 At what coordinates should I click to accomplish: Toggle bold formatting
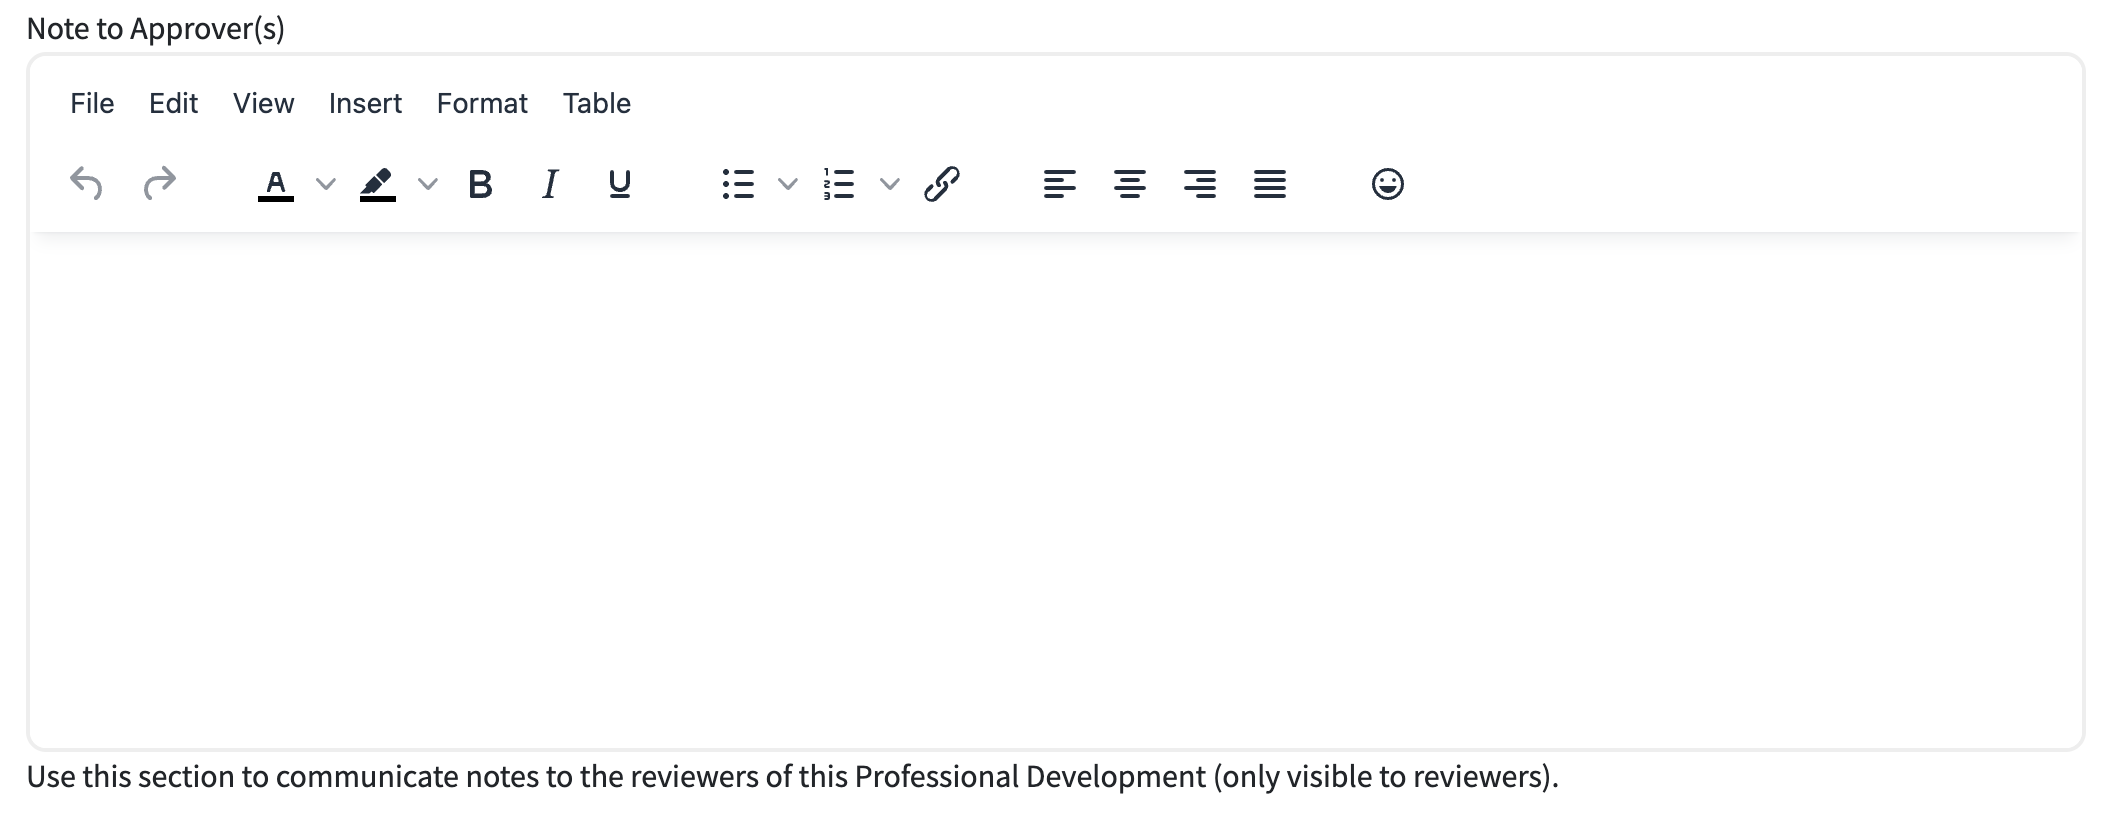coord(480,184)
